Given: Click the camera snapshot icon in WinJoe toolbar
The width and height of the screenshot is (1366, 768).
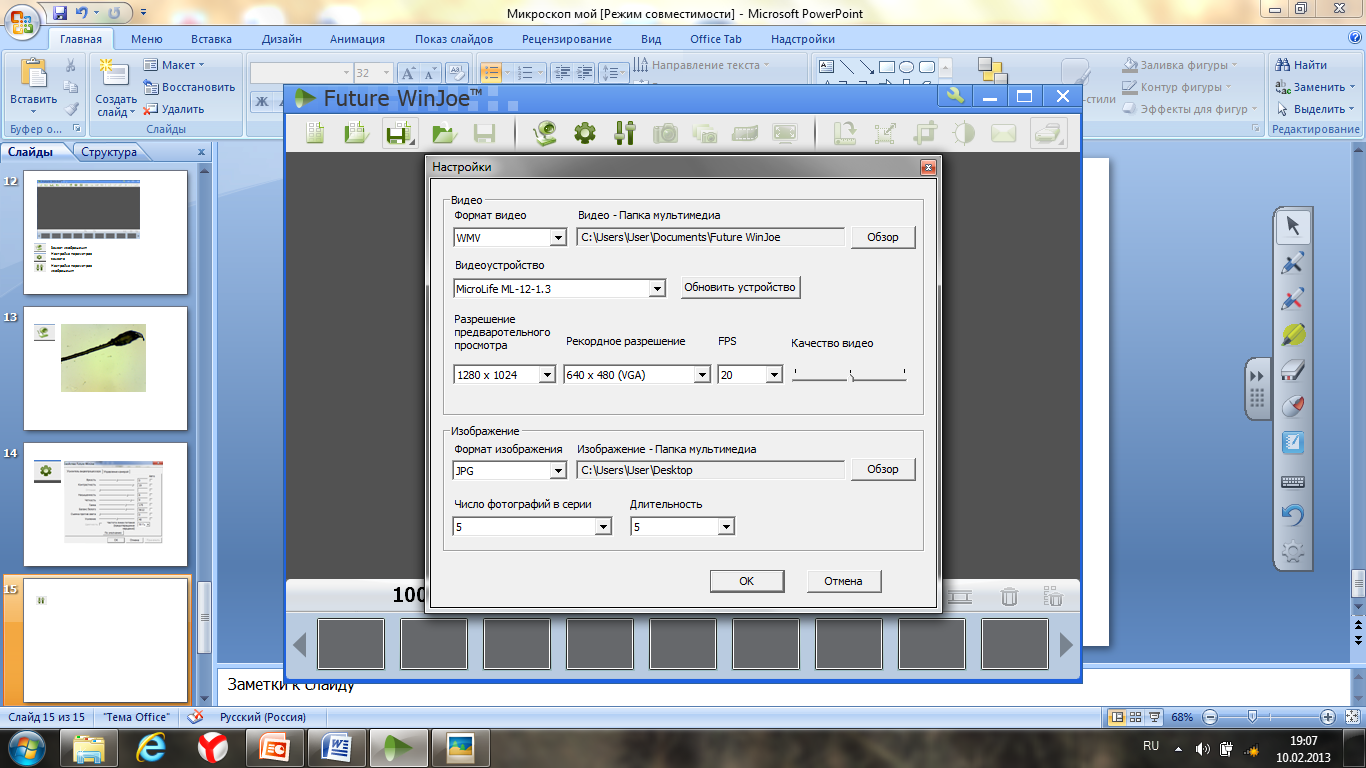Looking at the screenshot, I should 665,133.
